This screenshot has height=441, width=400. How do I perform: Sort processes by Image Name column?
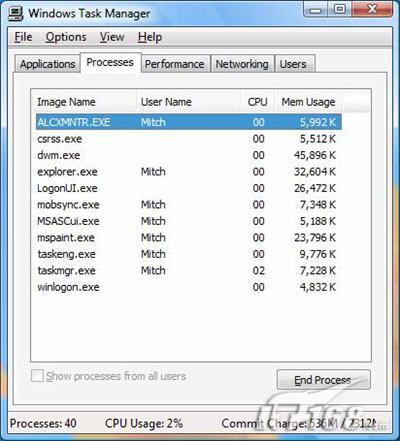(84, 102)
